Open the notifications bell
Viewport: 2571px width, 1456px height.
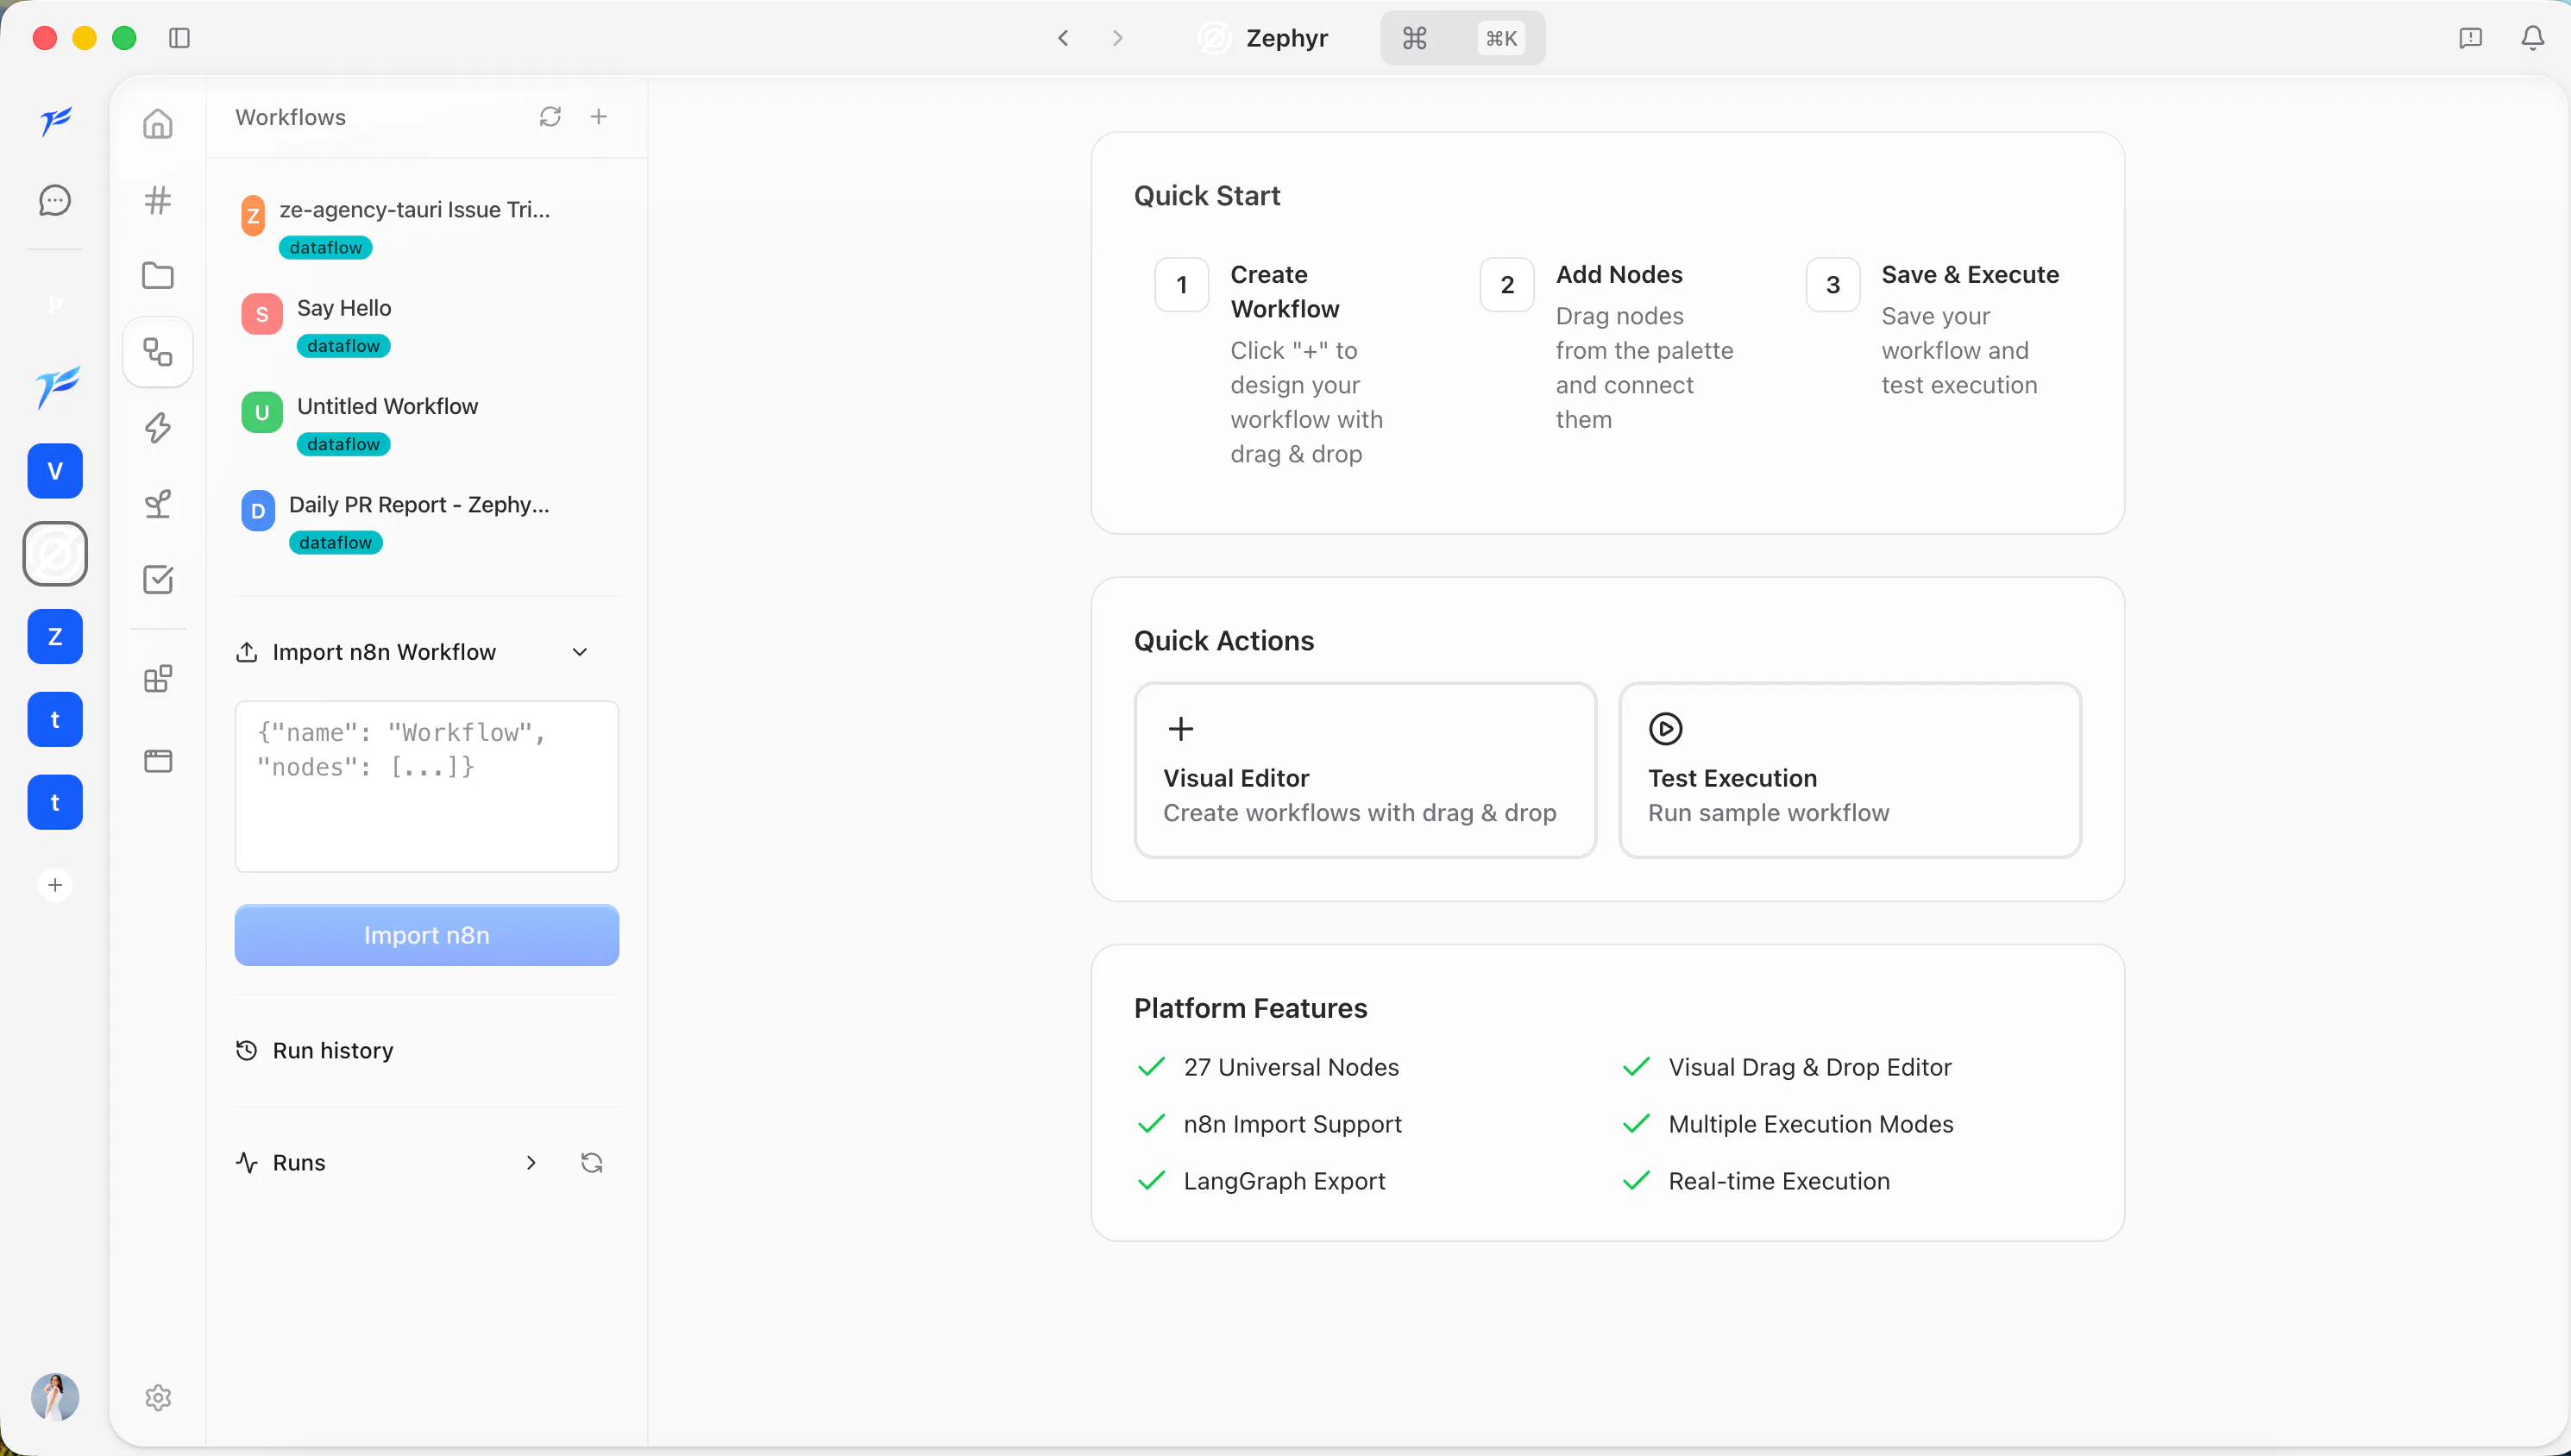(2532, 38)
